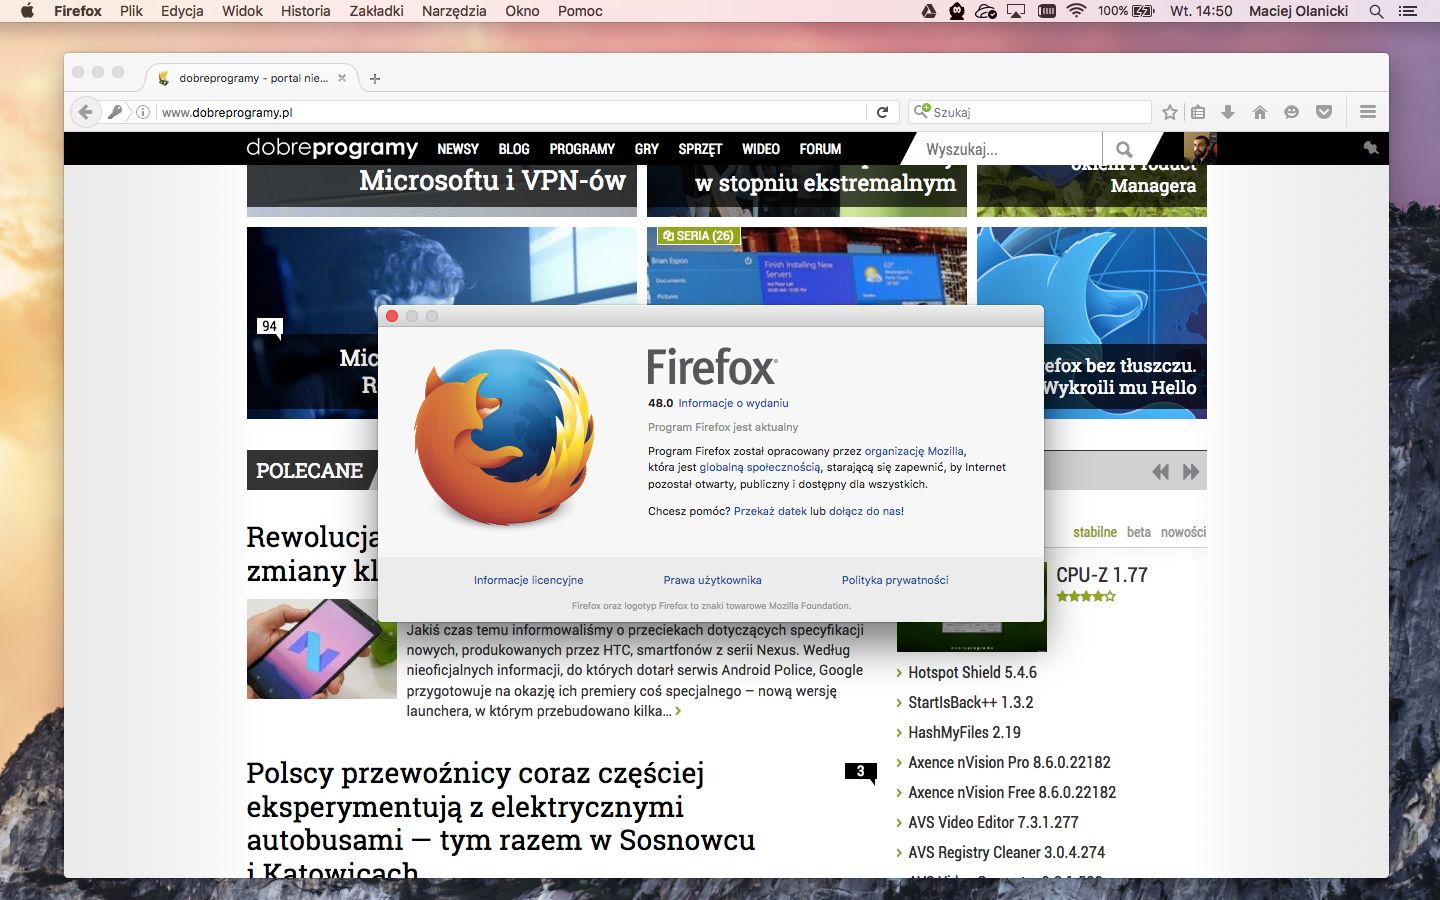Bookmark this page with the star icon
This screenshot has height=900, width=1440.
pos(1170,112)
